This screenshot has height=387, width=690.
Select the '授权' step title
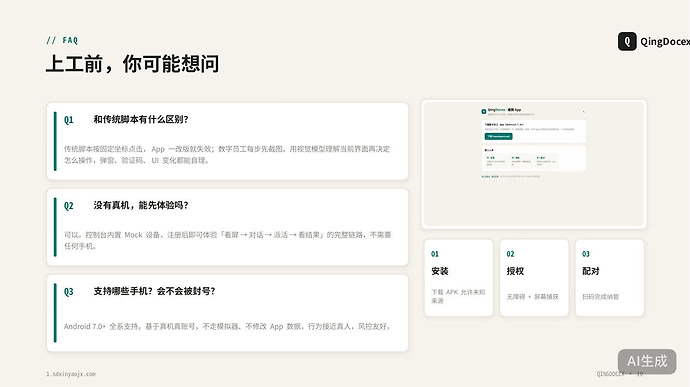[515, 271]
